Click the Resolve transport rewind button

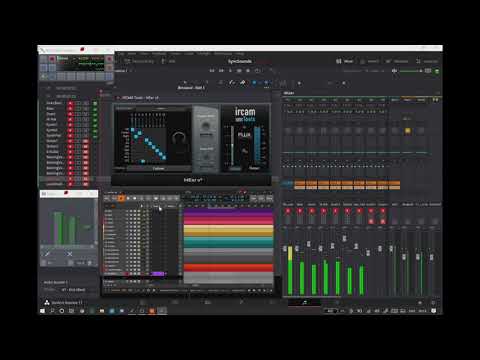click(x=212, y=71)
